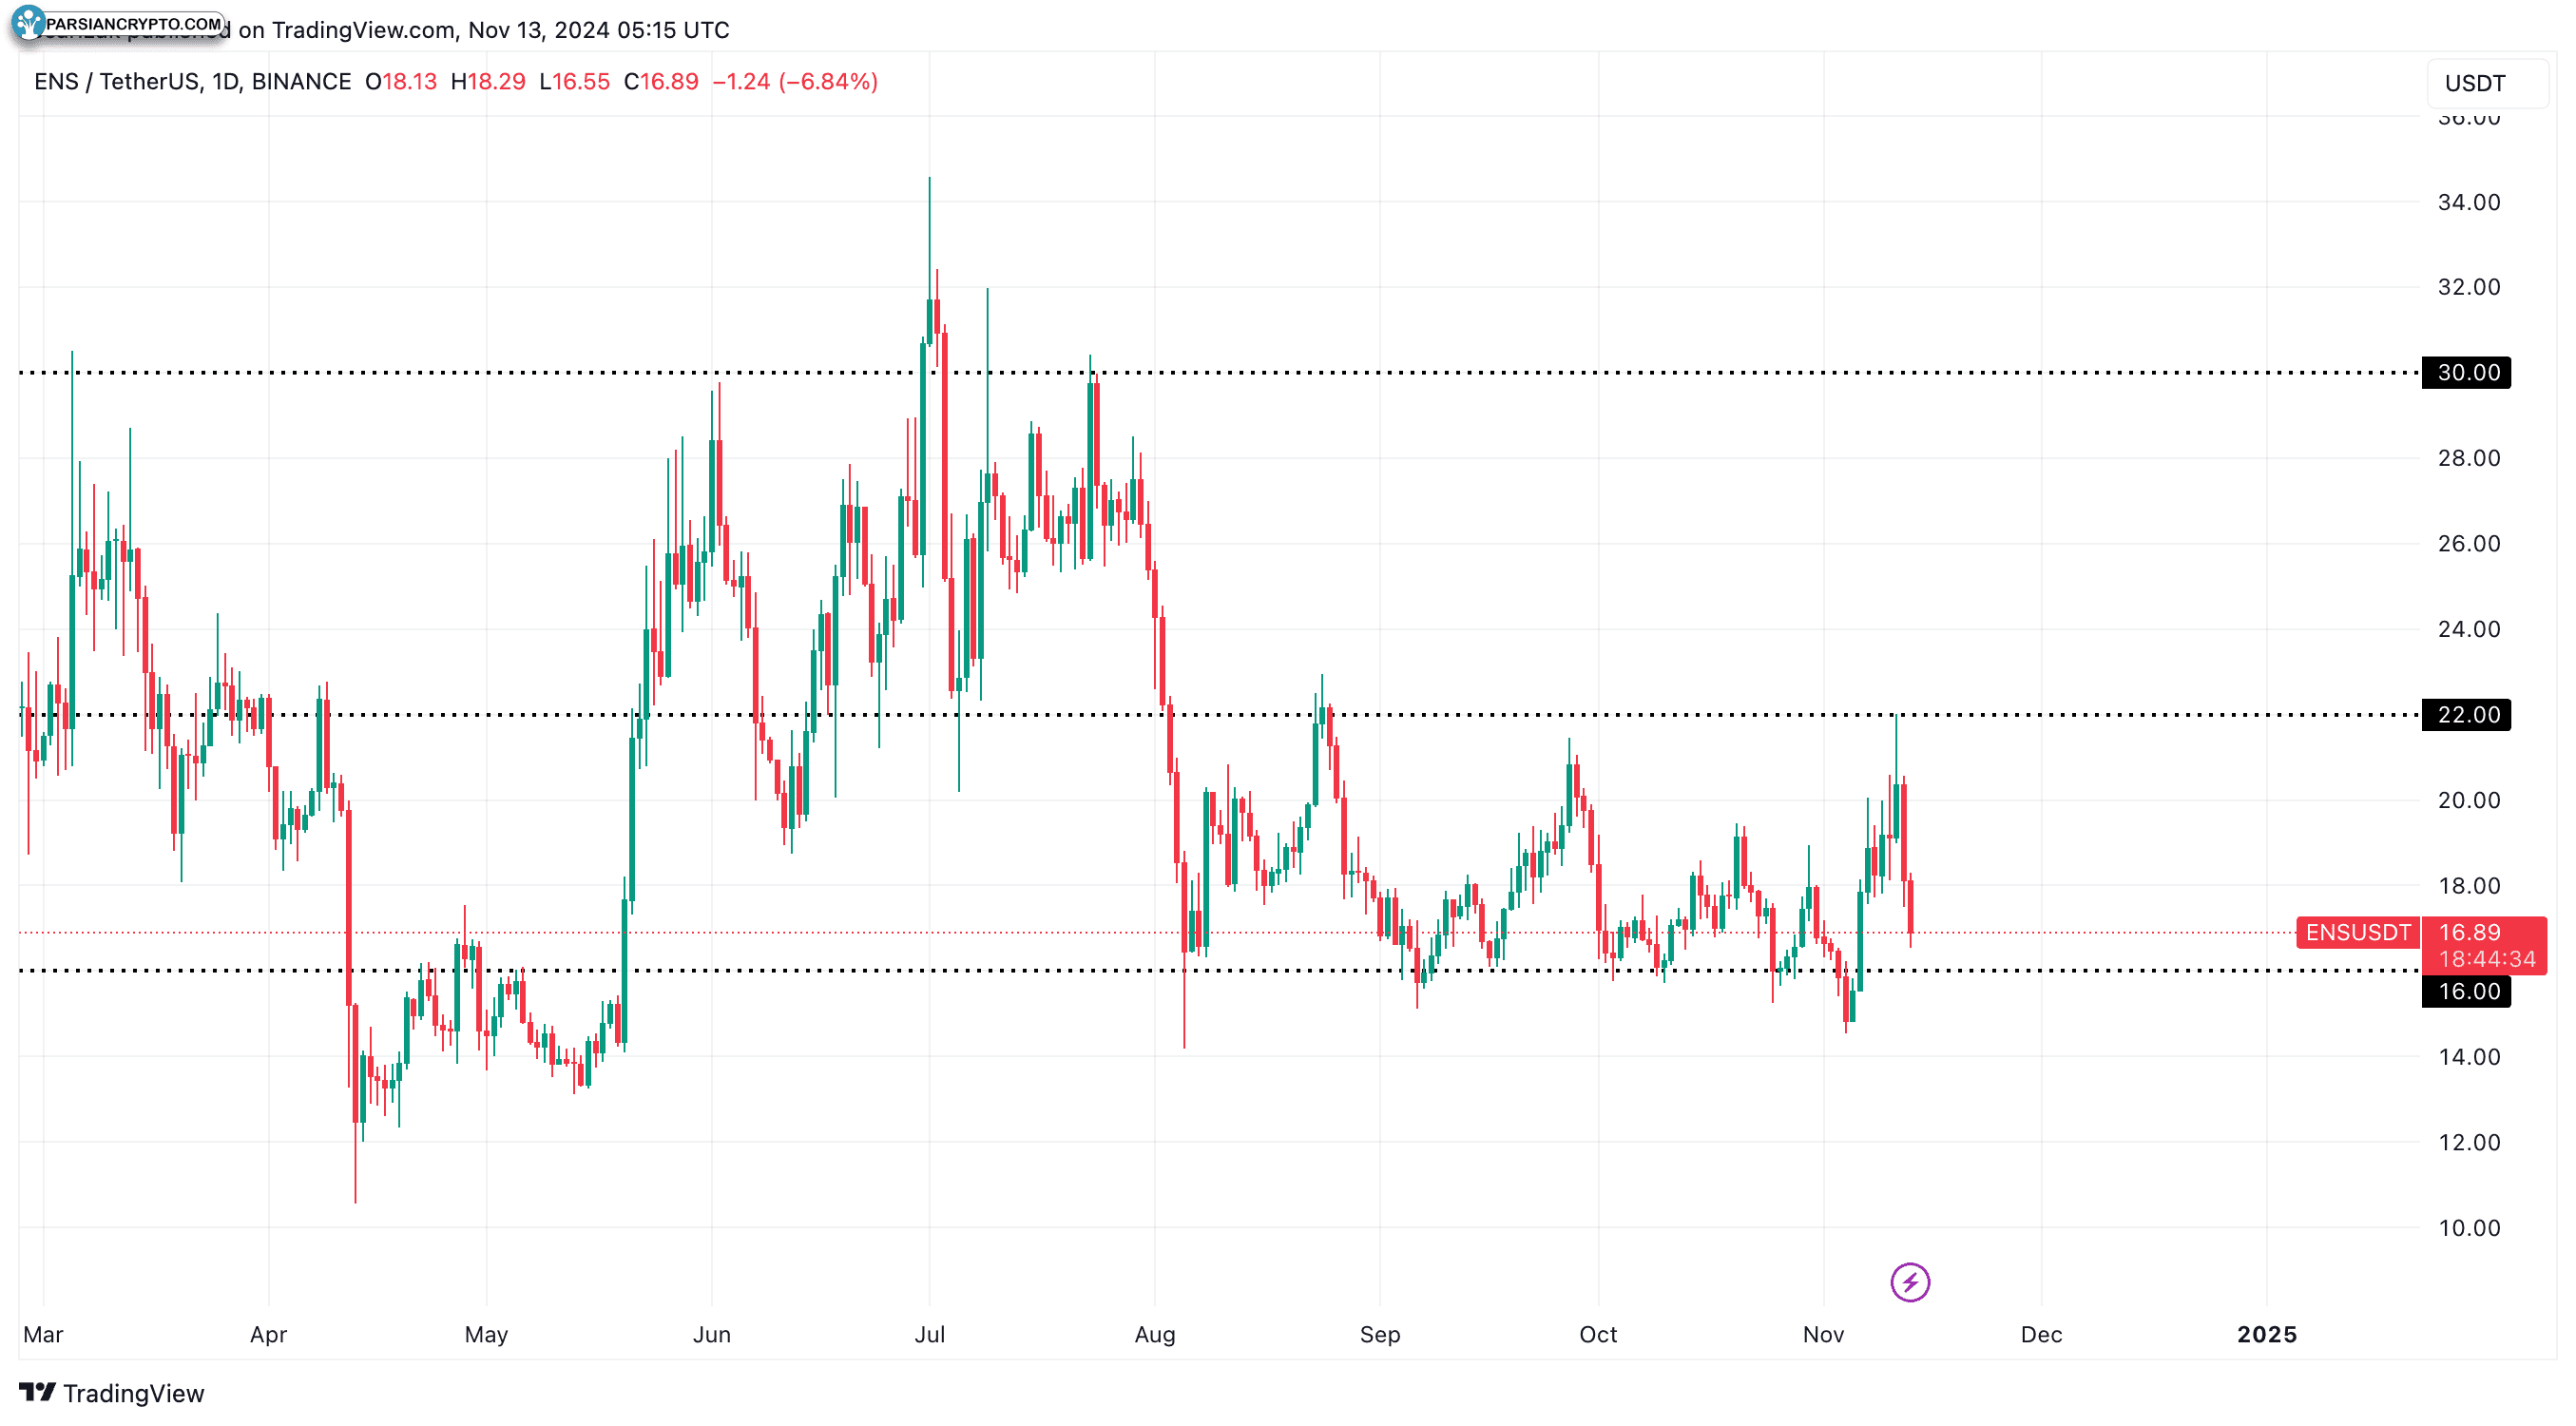Click the Mar label on time axis
The width and height of the screenshot is (2576, 1426).
click(x=43, y=1333)
